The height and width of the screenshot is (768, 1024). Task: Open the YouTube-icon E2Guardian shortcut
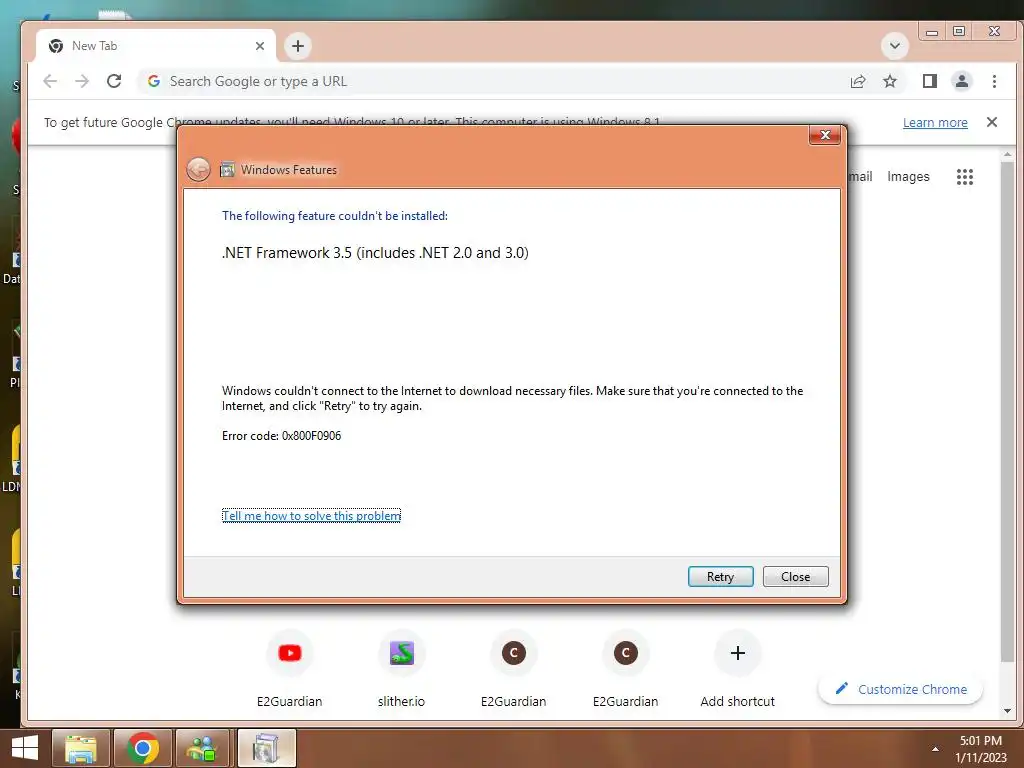[289, 669]
